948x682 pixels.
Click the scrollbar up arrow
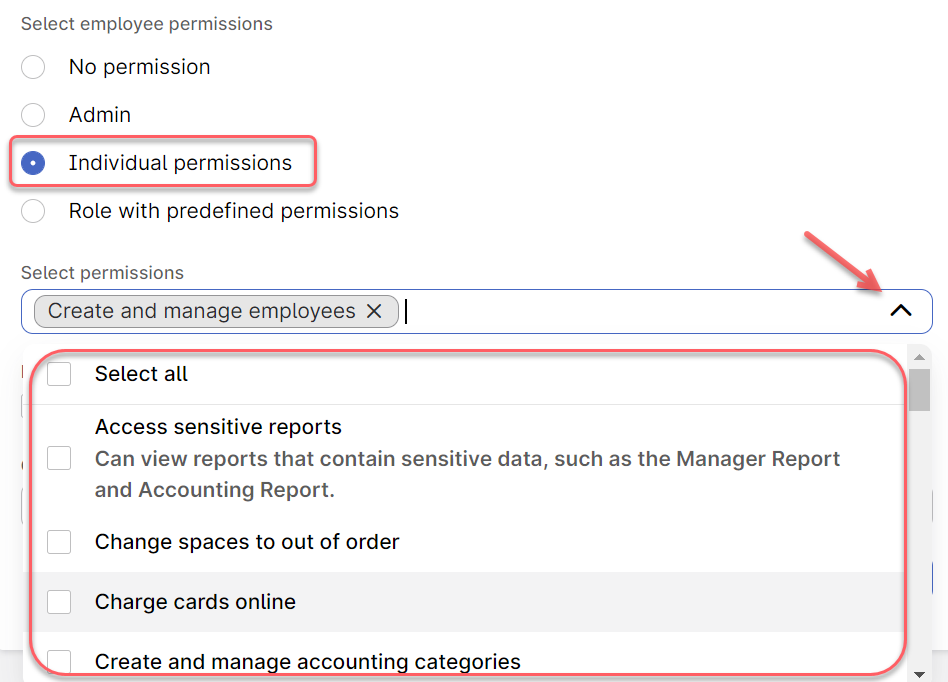tap(920, 357)
